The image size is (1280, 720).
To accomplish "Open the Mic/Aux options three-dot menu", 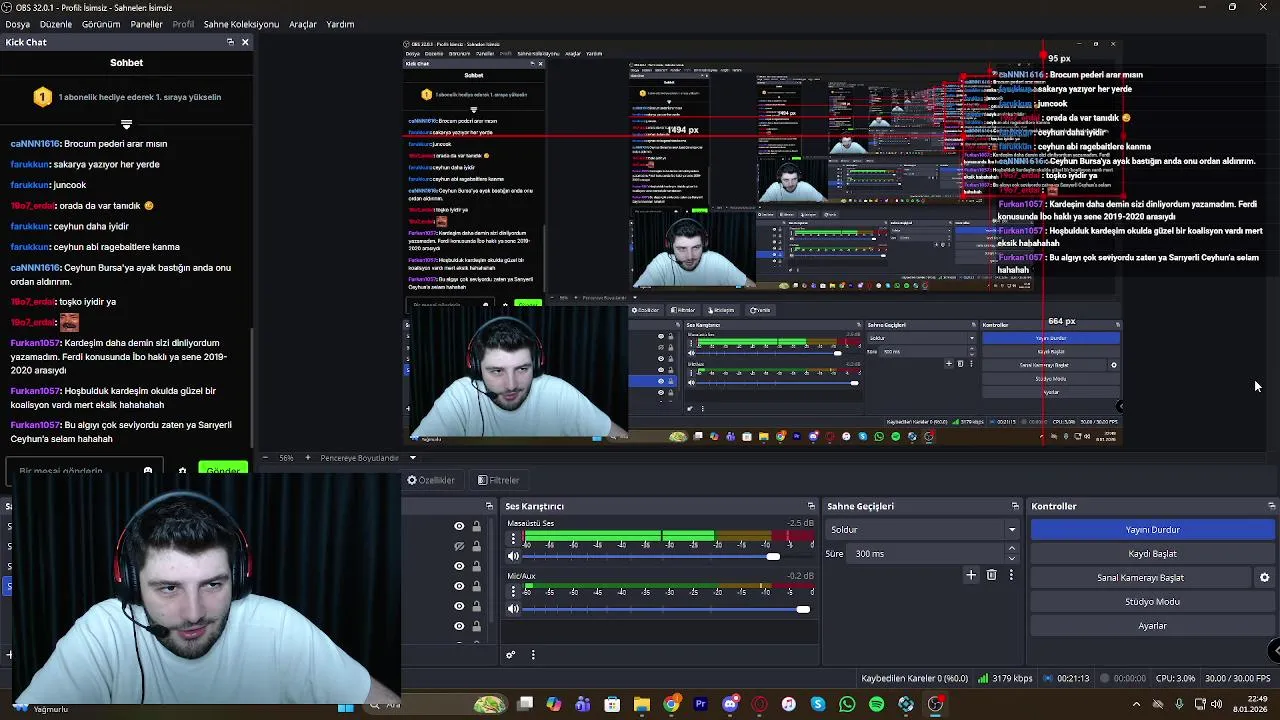I will click(513, 591).
